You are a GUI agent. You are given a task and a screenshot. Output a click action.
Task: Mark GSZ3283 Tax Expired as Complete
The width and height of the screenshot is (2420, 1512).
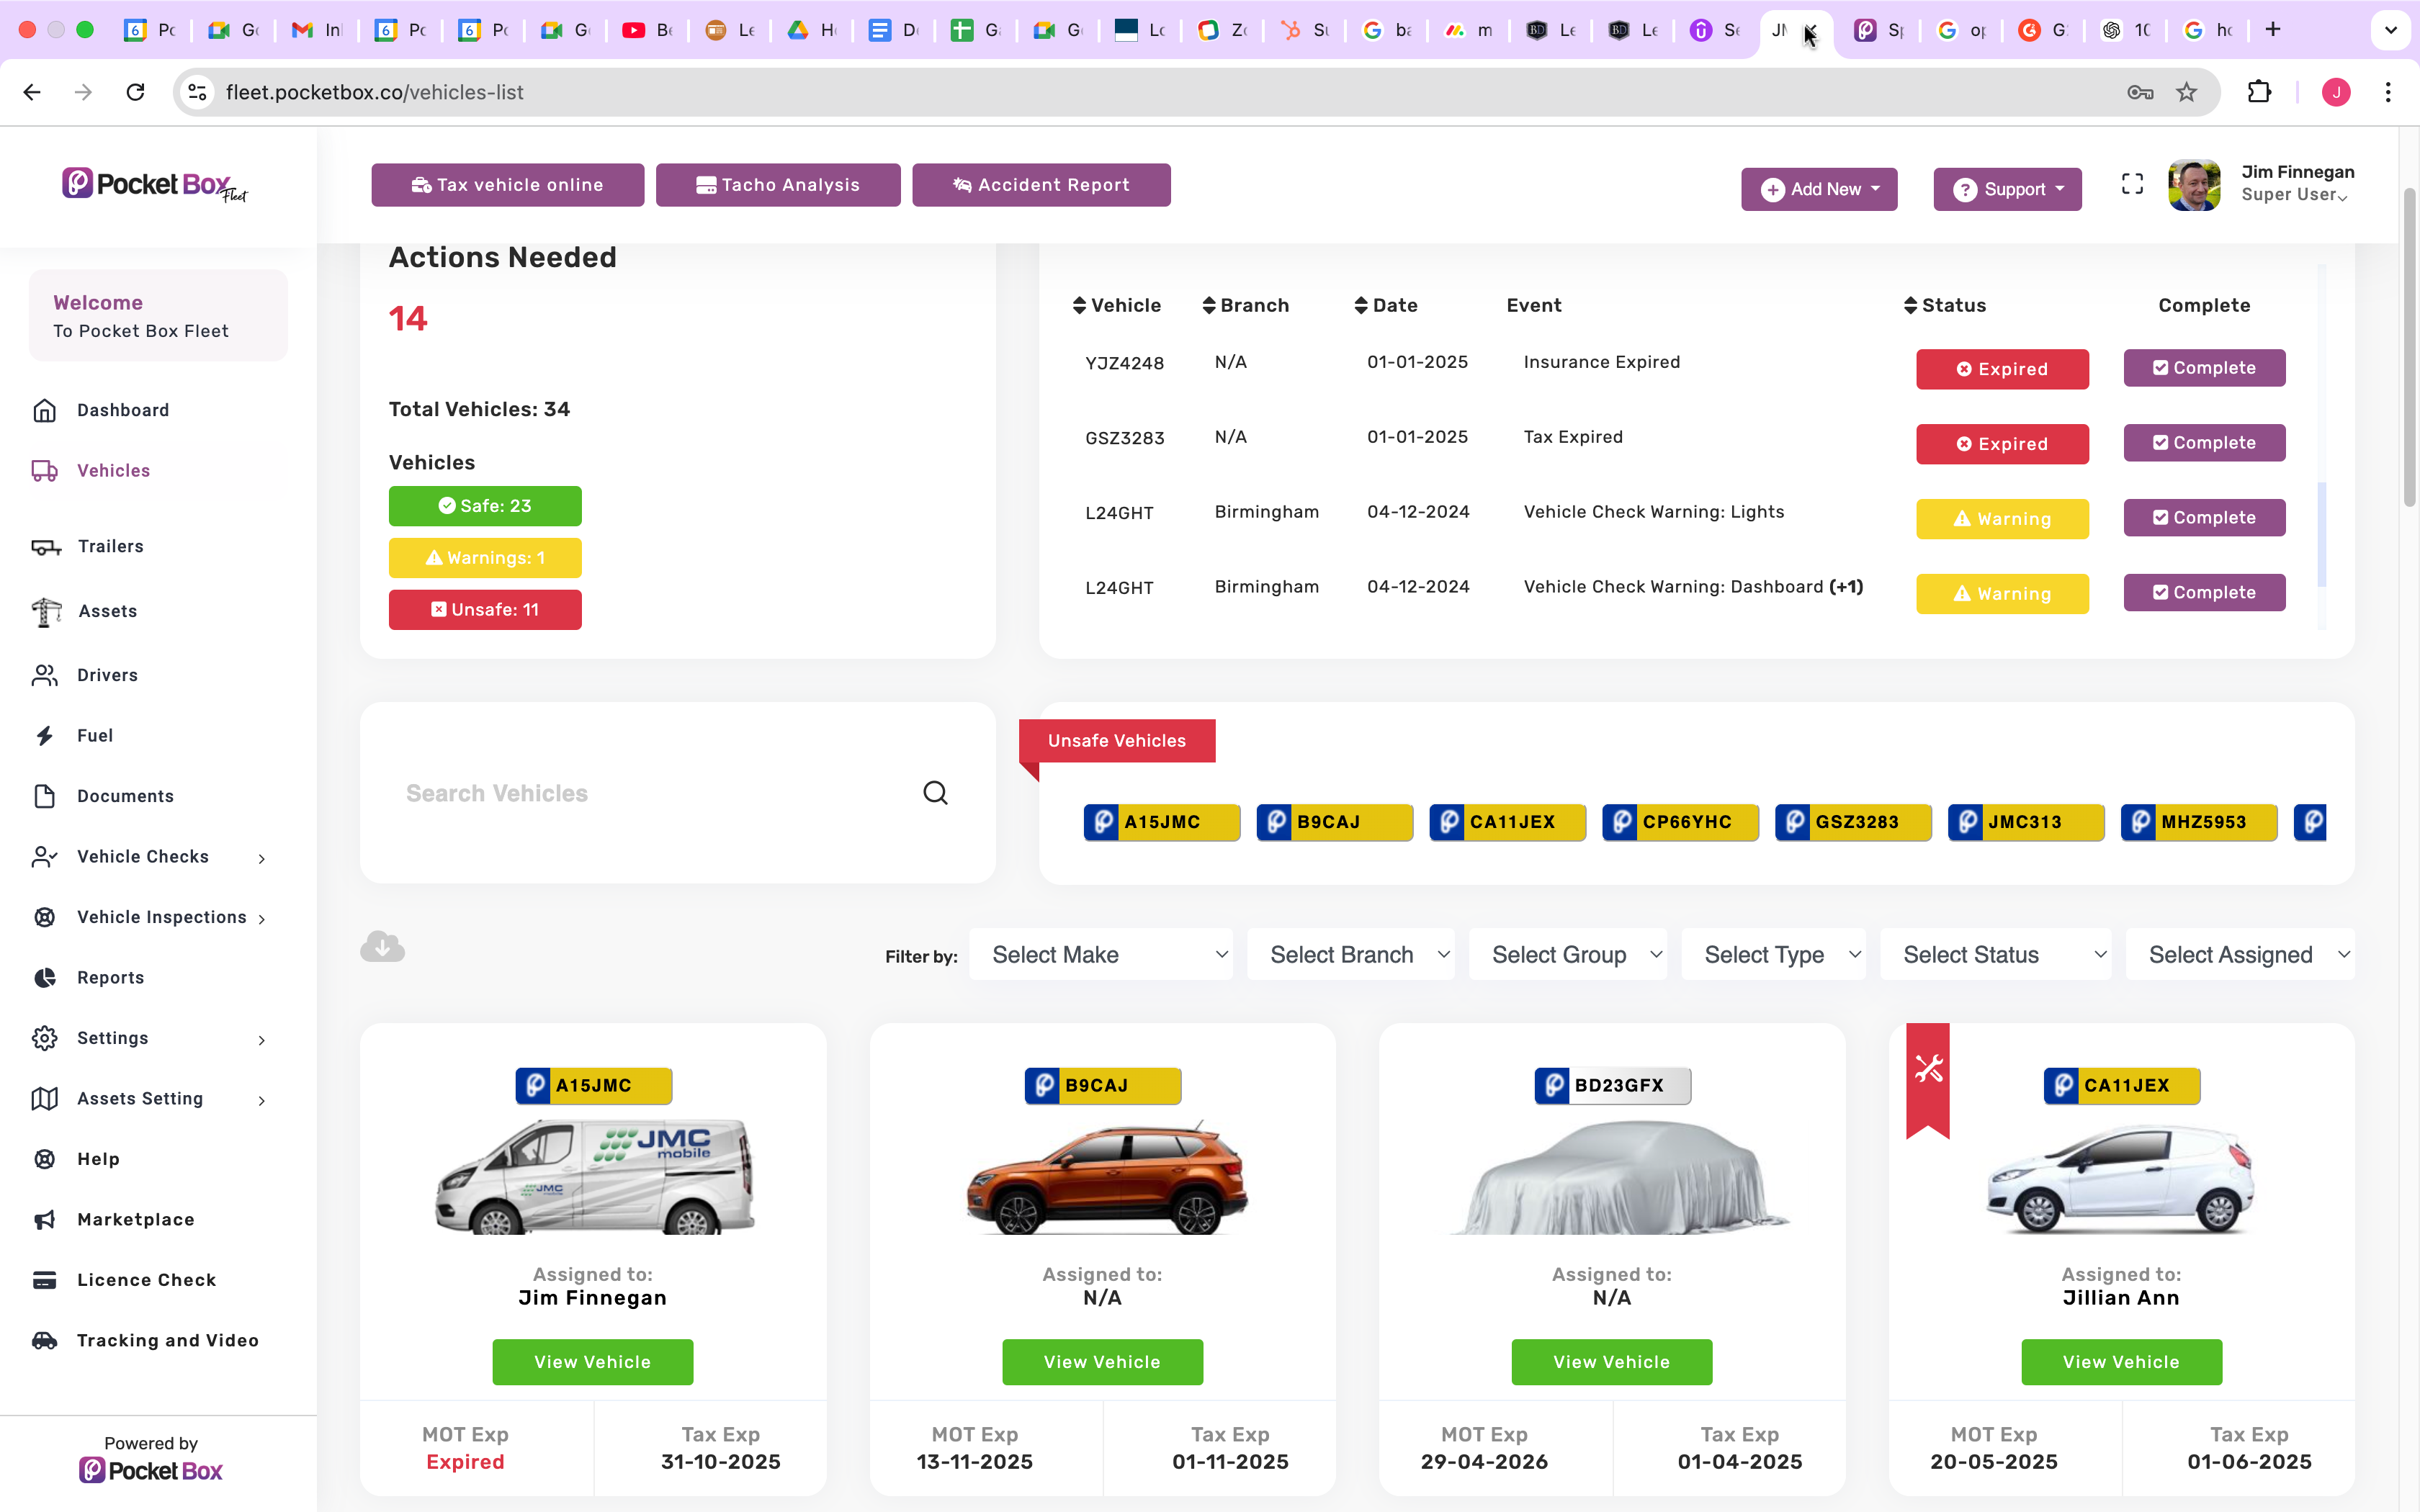pyautogui.click(x=2204, y=443)
